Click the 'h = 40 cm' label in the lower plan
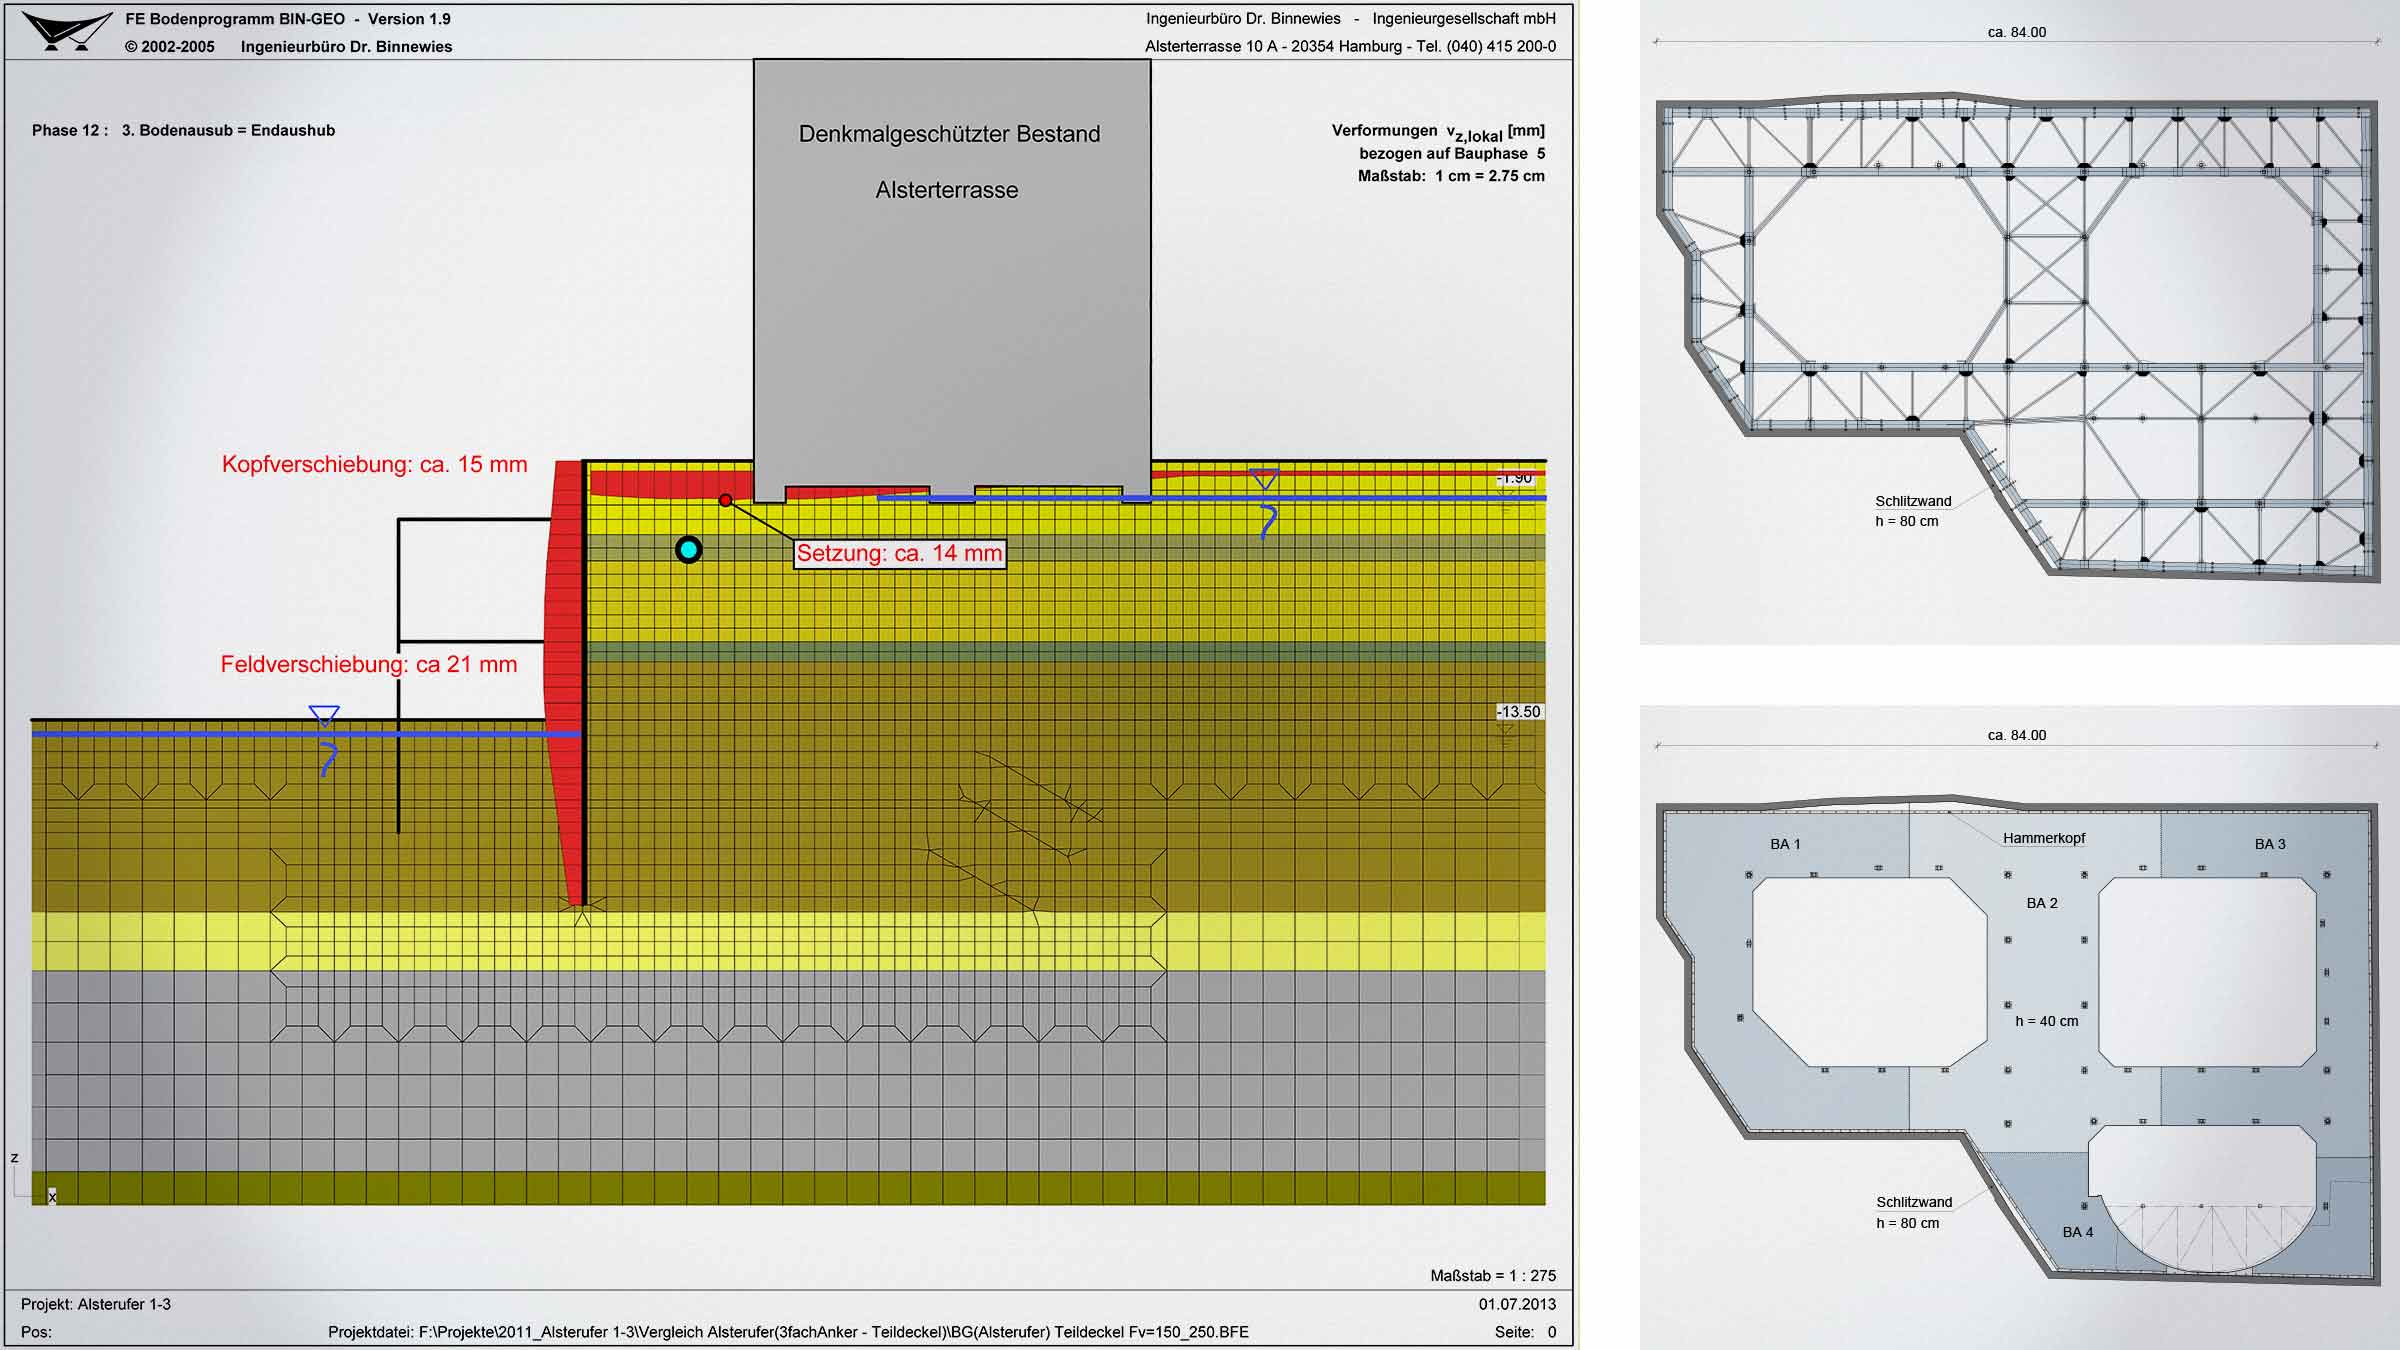 tap(2047, 1021)
